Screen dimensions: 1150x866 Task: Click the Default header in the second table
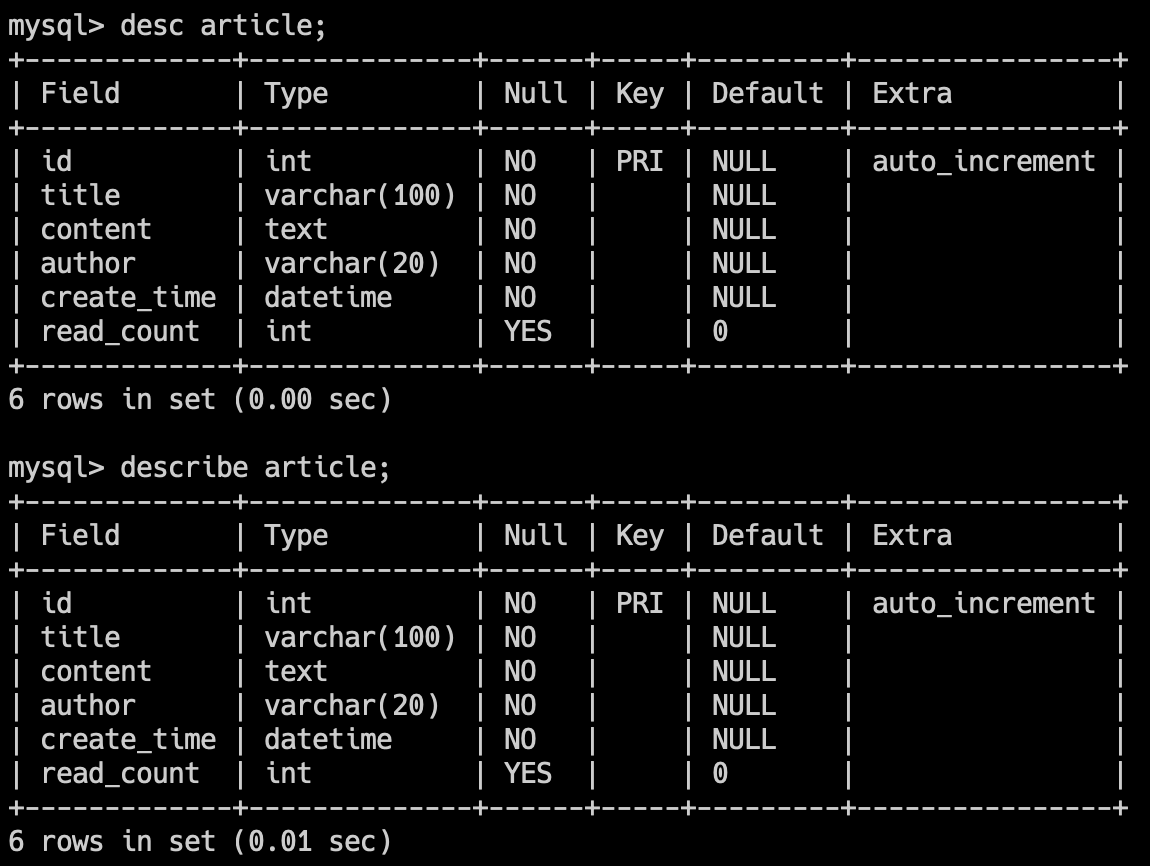(x=767, y=536)
